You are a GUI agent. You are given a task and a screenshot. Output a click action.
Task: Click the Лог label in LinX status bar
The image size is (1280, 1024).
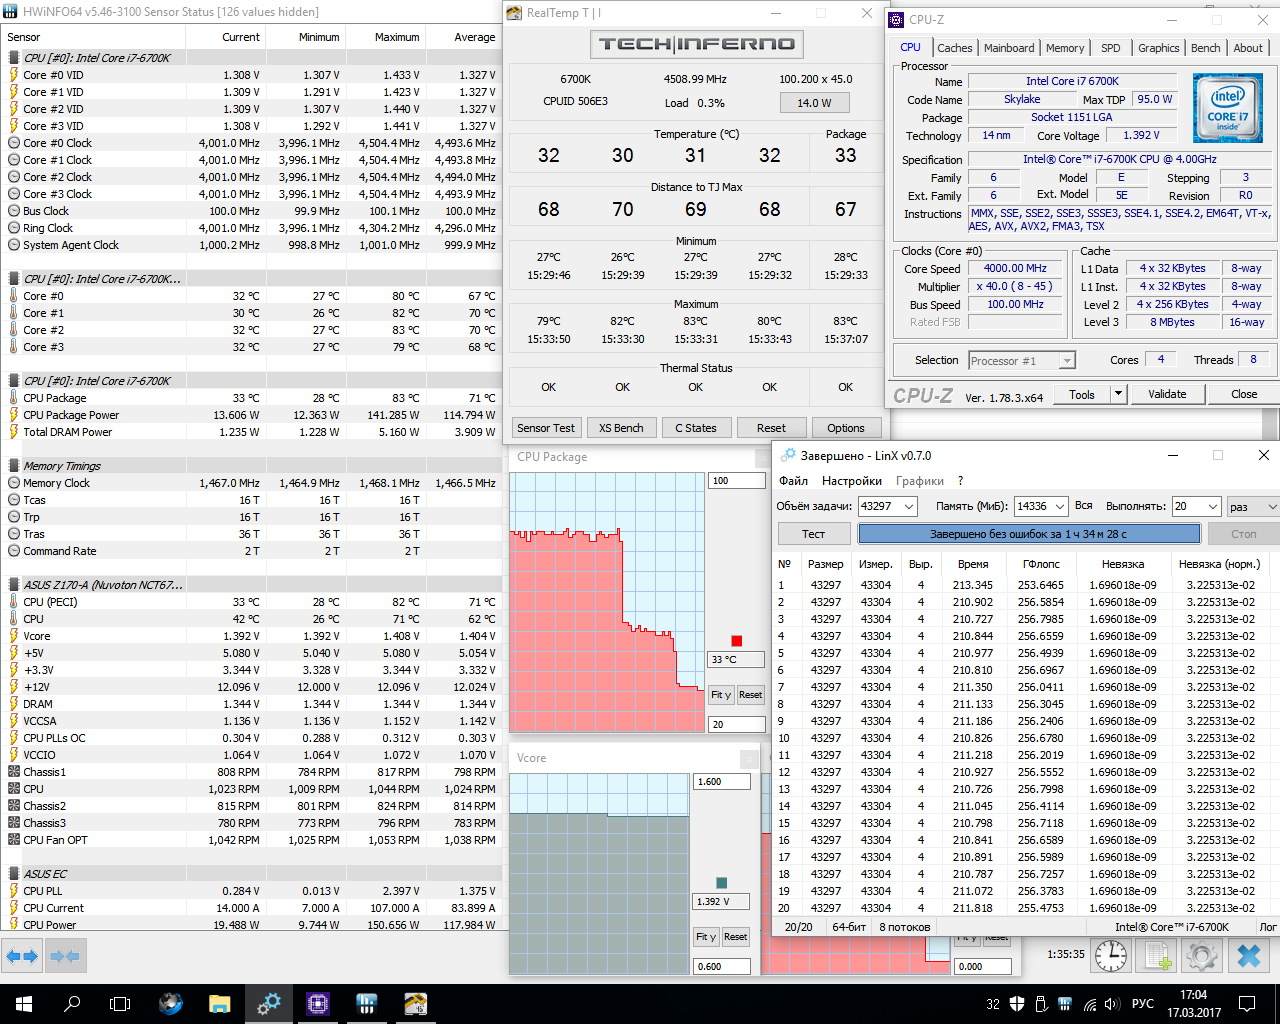click(1267, 927)
